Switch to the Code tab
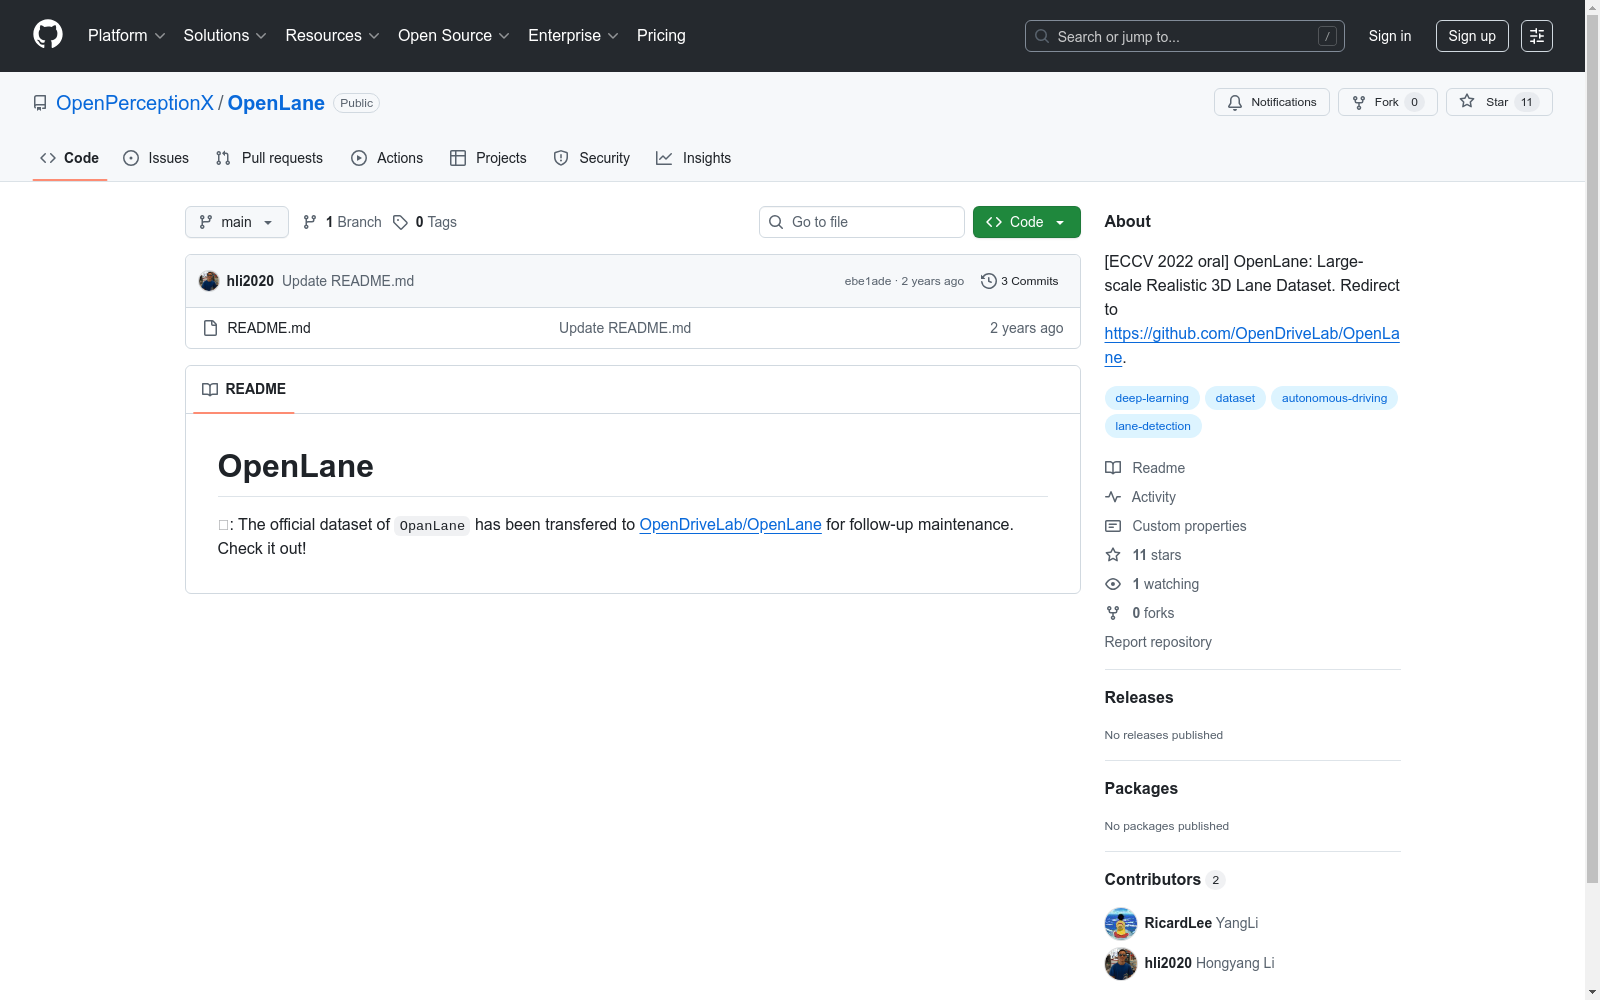 pyautogui.click(x=70, y=158)
